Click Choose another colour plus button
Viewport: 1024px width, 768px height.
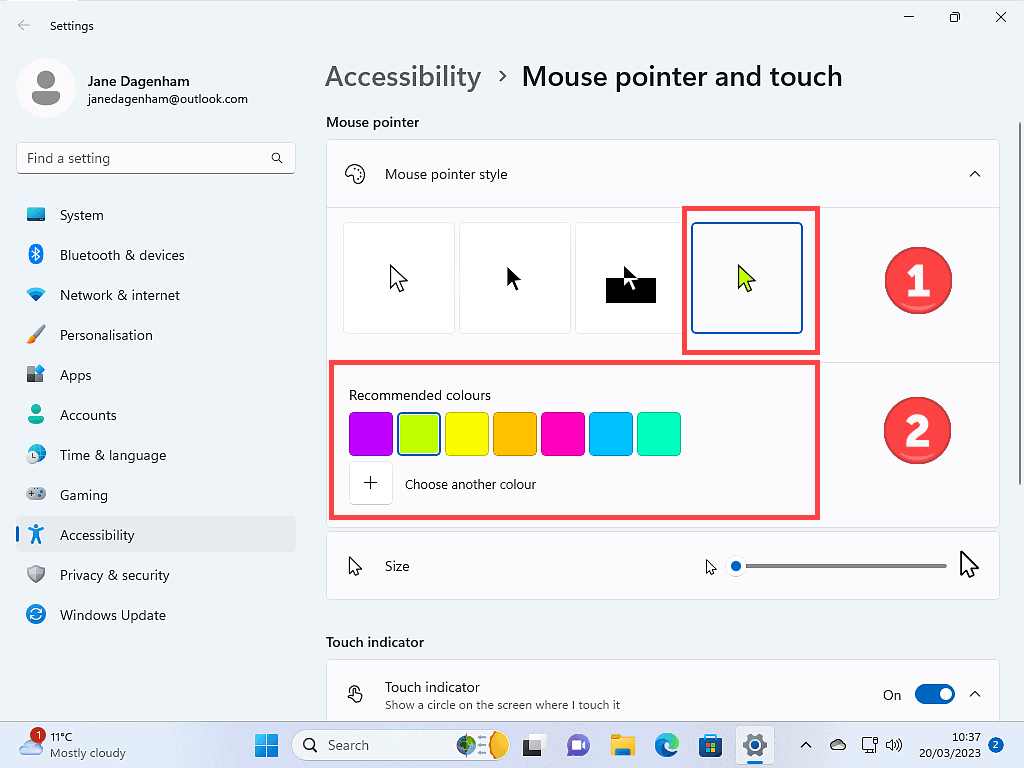point(371,484)
